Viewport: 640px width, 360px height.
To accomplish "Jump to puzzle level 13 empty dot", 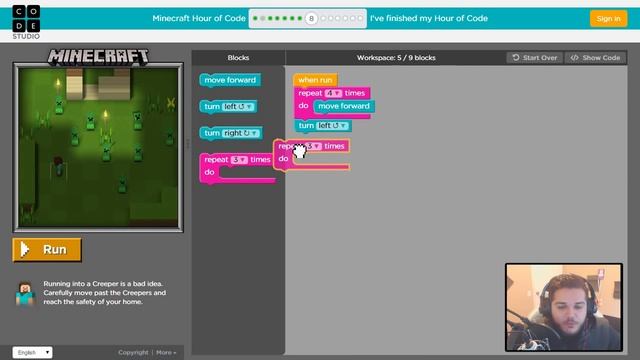I will coord(353,18).
